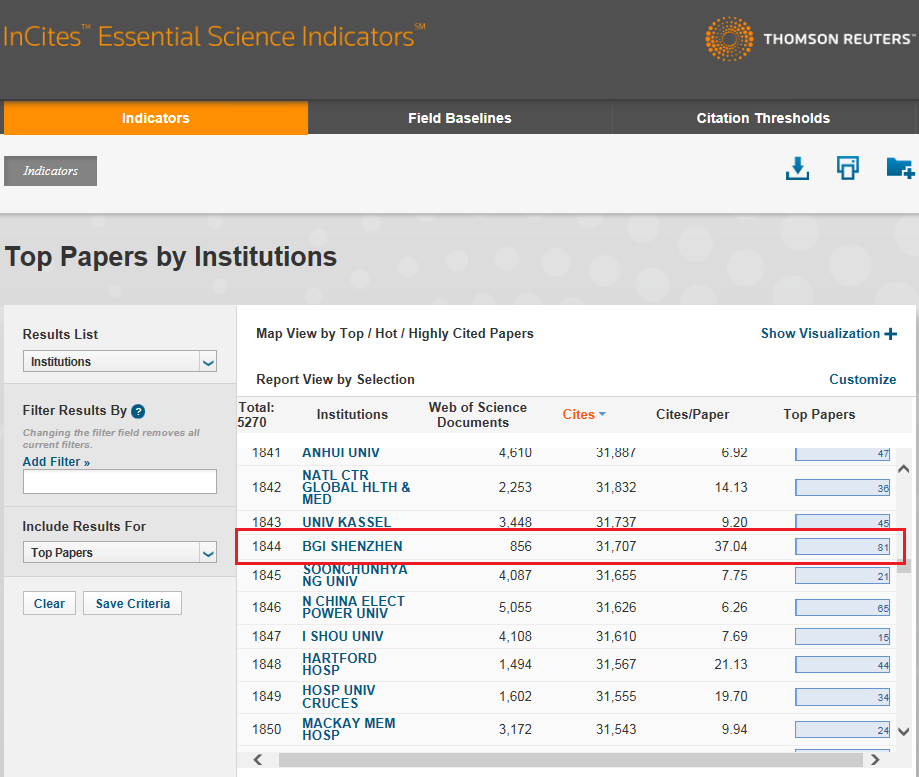
Task: Click the Customize link
Action: [x=862, y=379]
